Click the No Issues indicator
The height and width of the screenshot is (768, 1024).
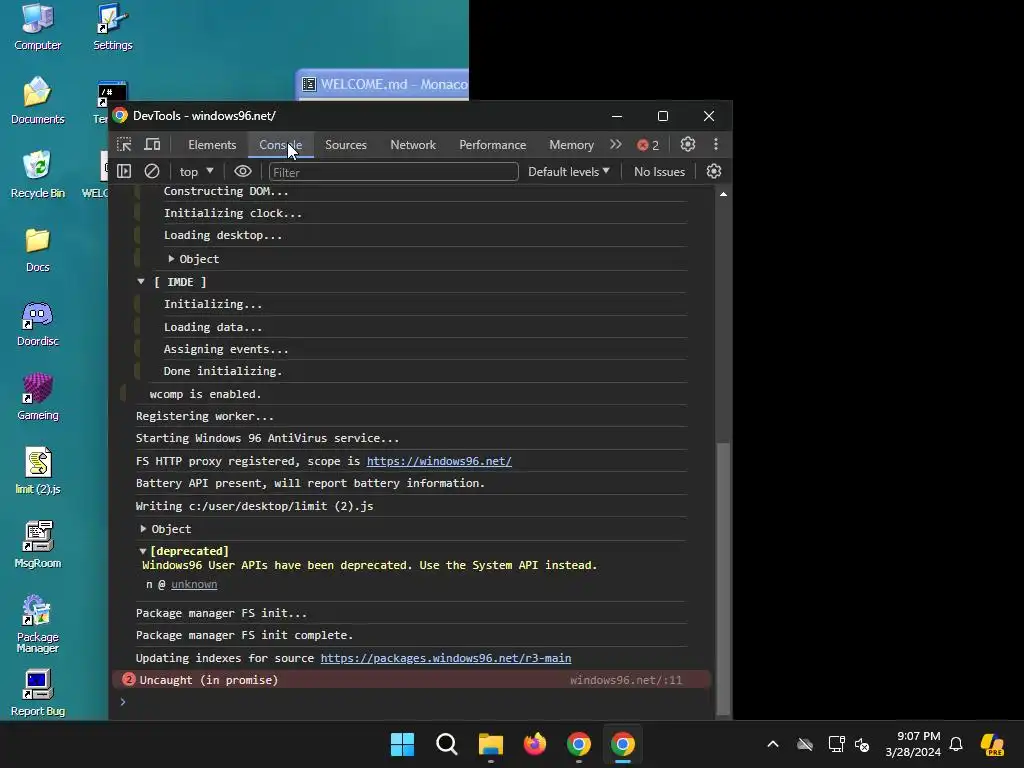659,172
